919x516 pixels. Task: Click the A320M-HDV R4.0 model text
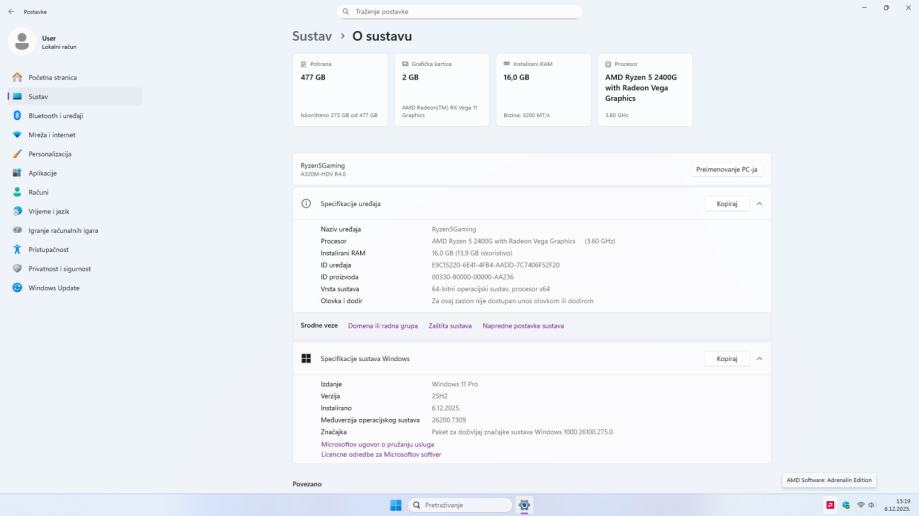(x=323, y=174)
